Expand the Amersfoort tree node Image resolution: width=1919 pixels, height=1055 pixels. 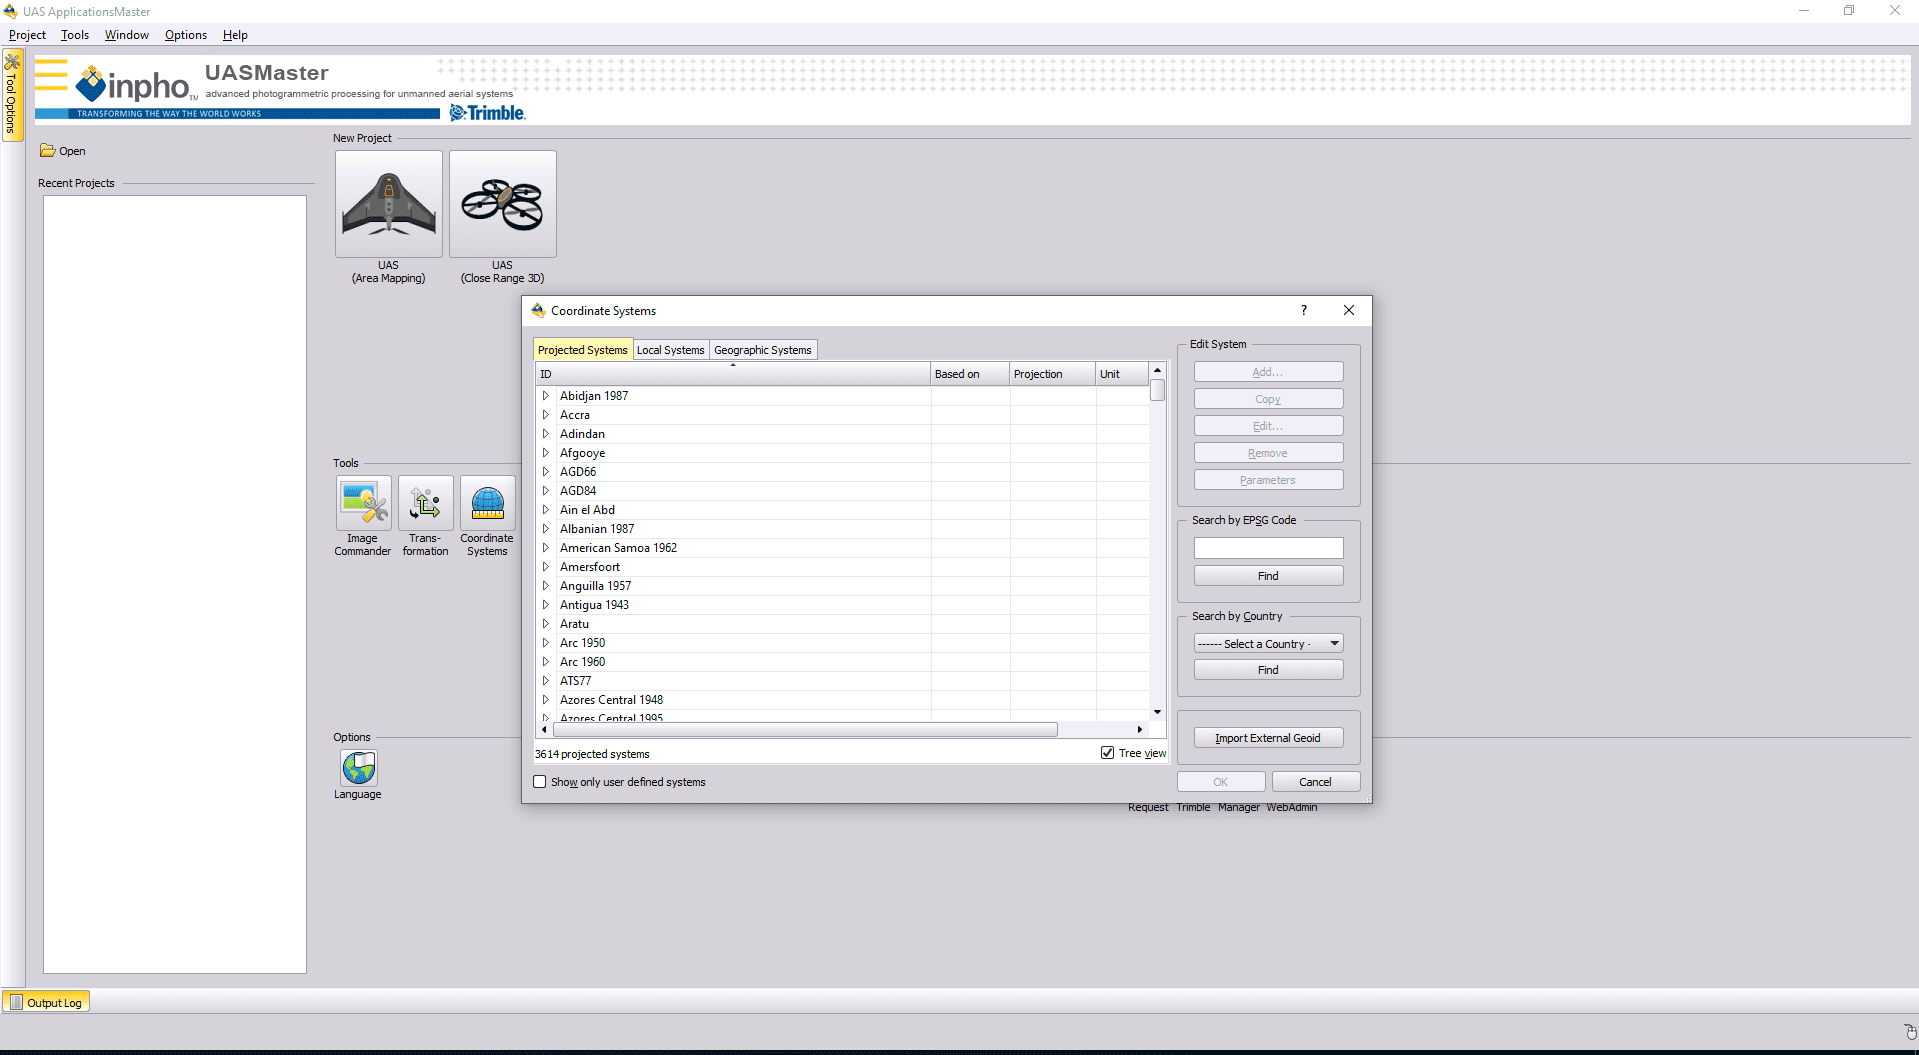click(546, 567)
